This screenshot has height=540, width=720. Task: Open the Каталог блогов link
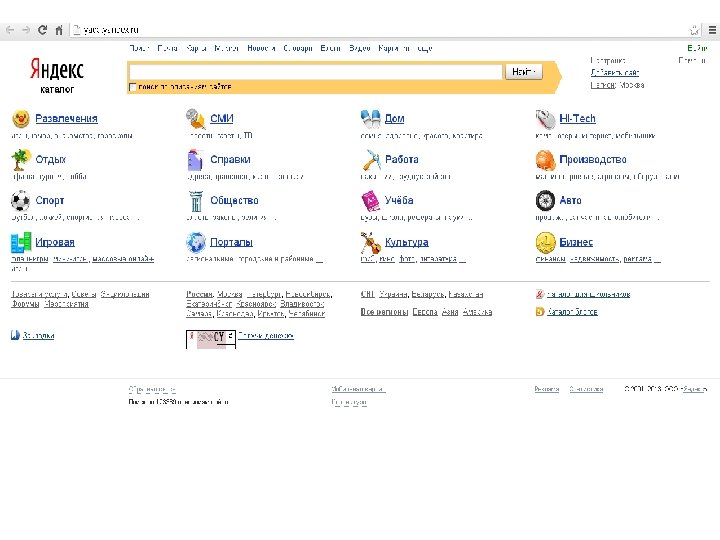coord(572,312)
